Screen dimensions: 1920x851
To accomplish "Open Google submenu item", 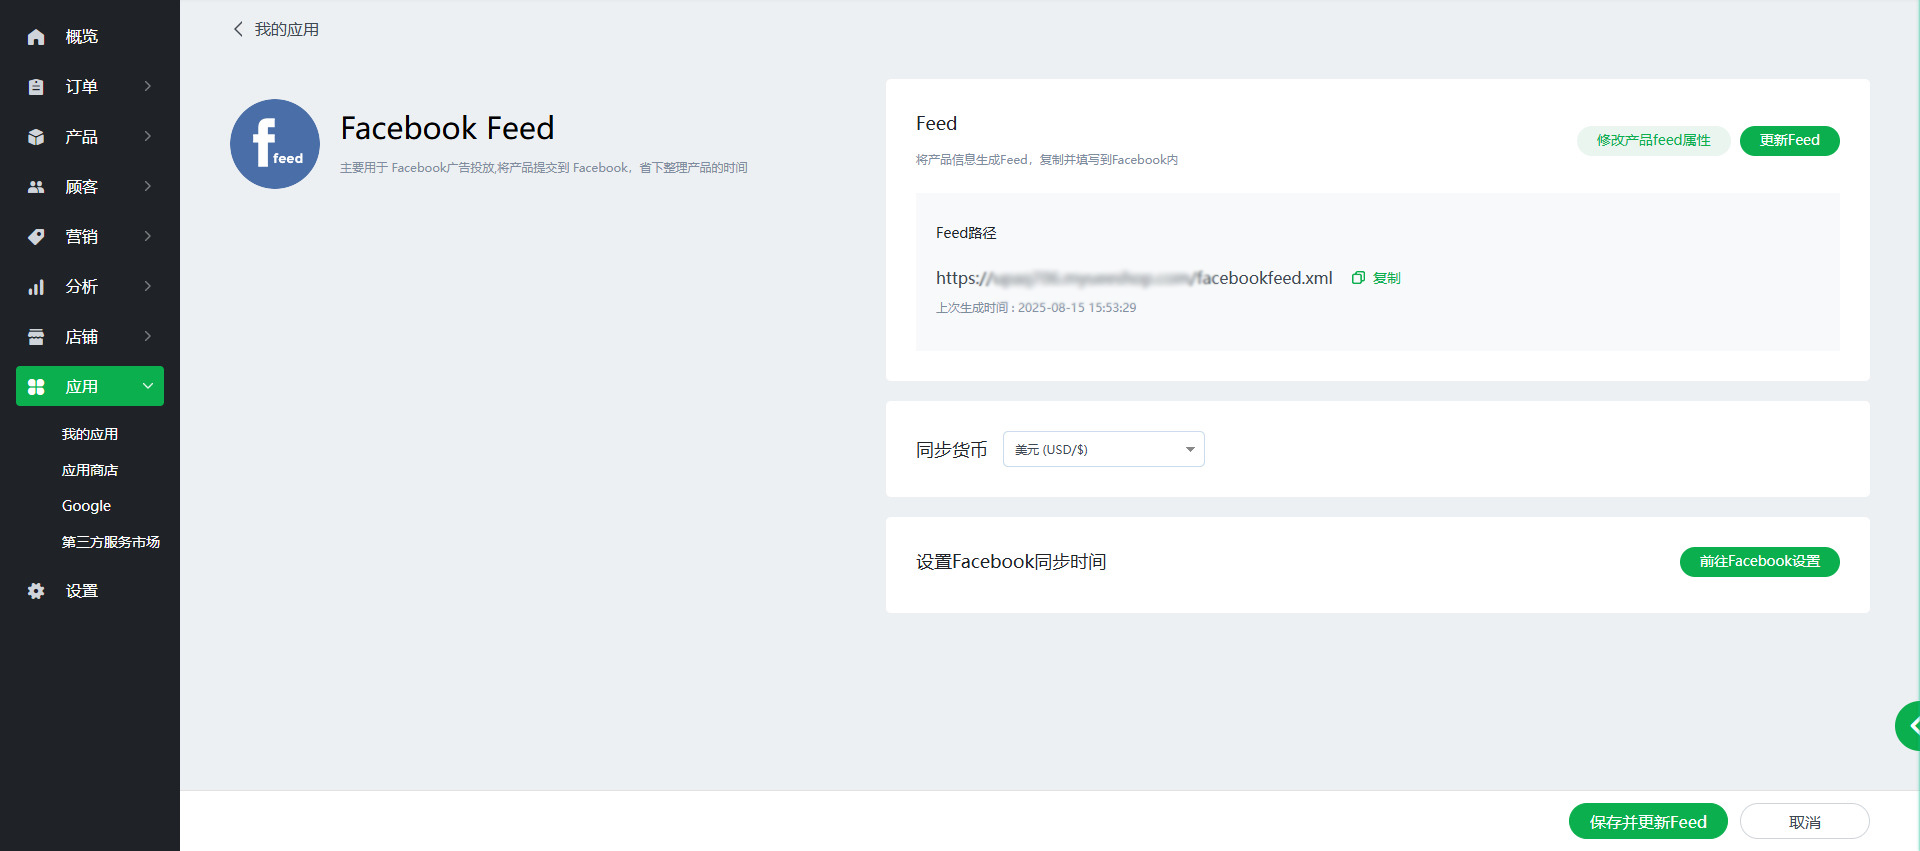I will point(86,506).
